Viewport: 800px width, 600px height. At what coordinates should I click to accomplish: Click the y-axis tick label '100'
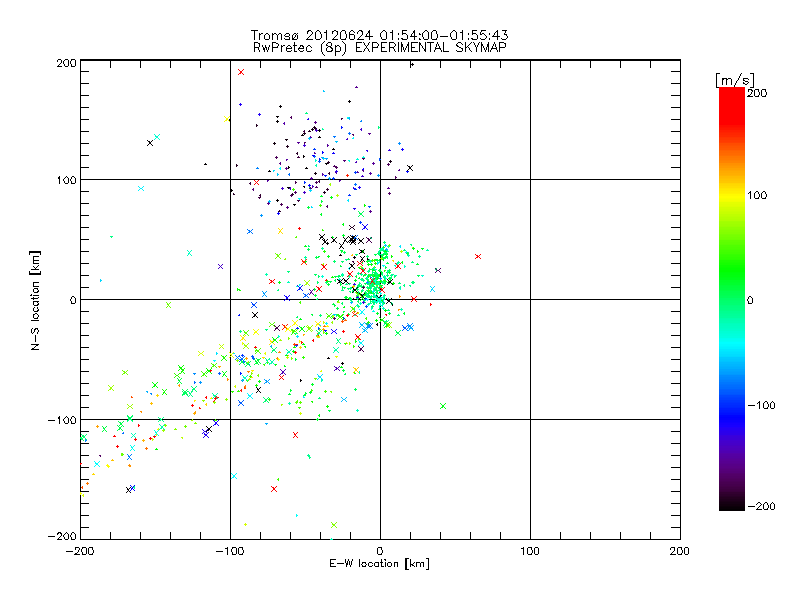coord(66,180)
